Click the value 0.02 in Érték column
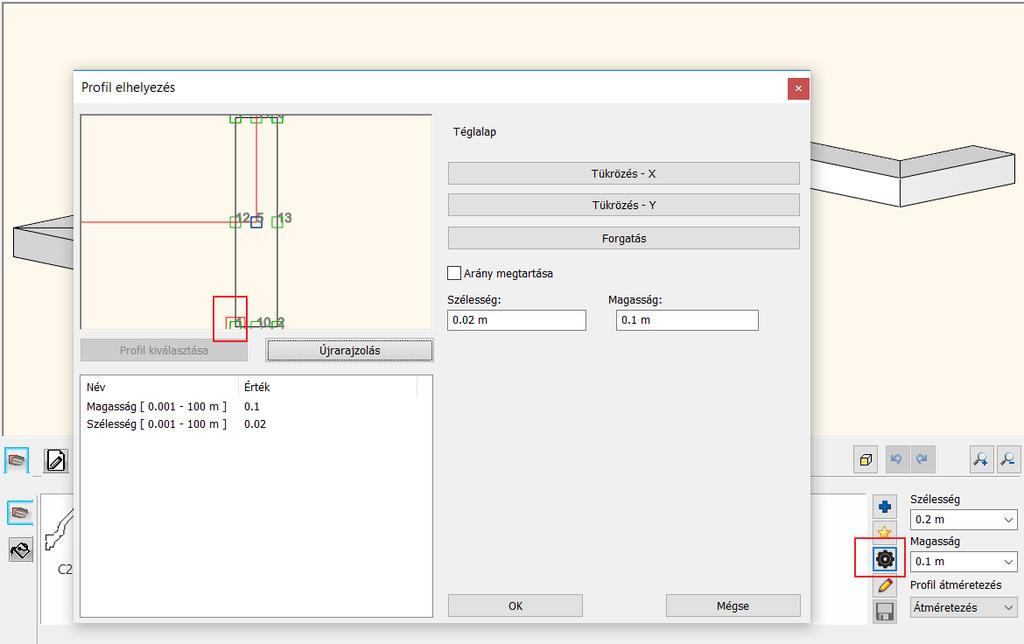Viewport: 1024px width, 644px height. point(255,424)
